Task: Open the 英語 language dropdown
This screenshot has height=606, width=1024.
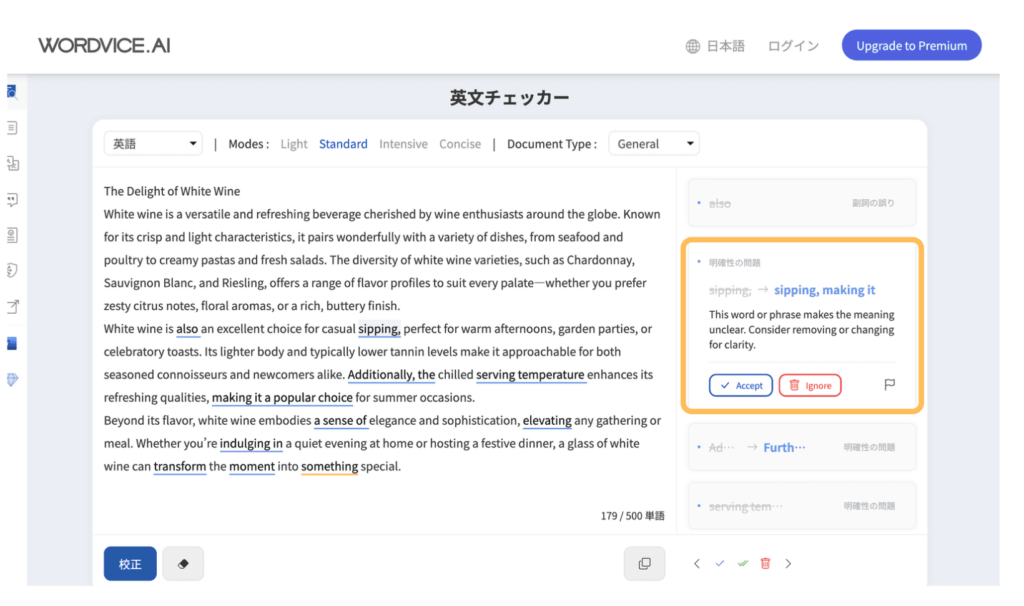Action: point(152,143)
